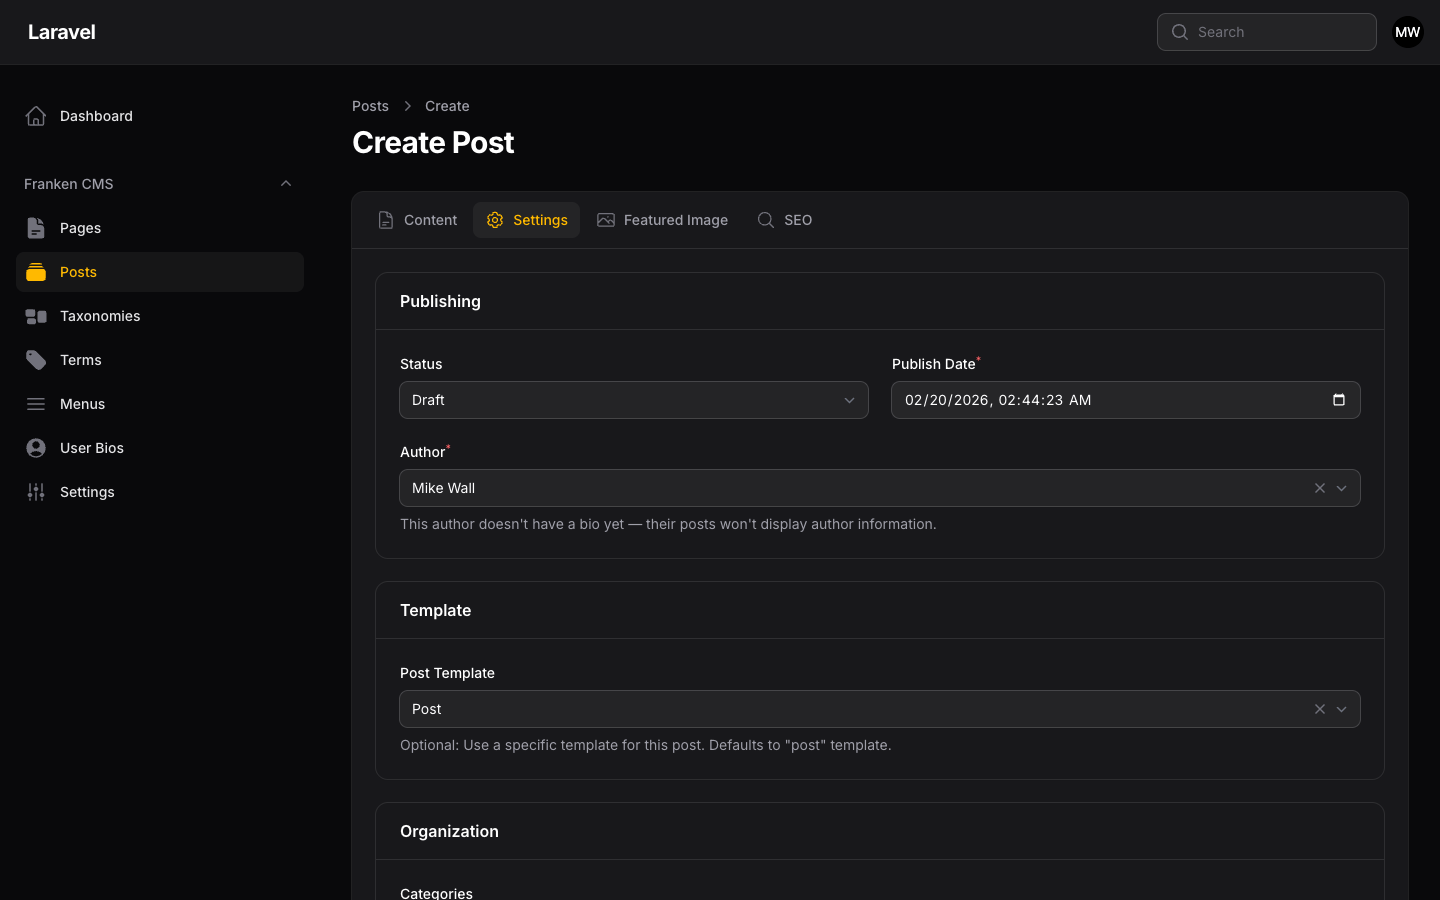Open the Author dropdown chevron
Image resolution: width=1440 pixels, height=900 pixels.
tap(1341, 488)
